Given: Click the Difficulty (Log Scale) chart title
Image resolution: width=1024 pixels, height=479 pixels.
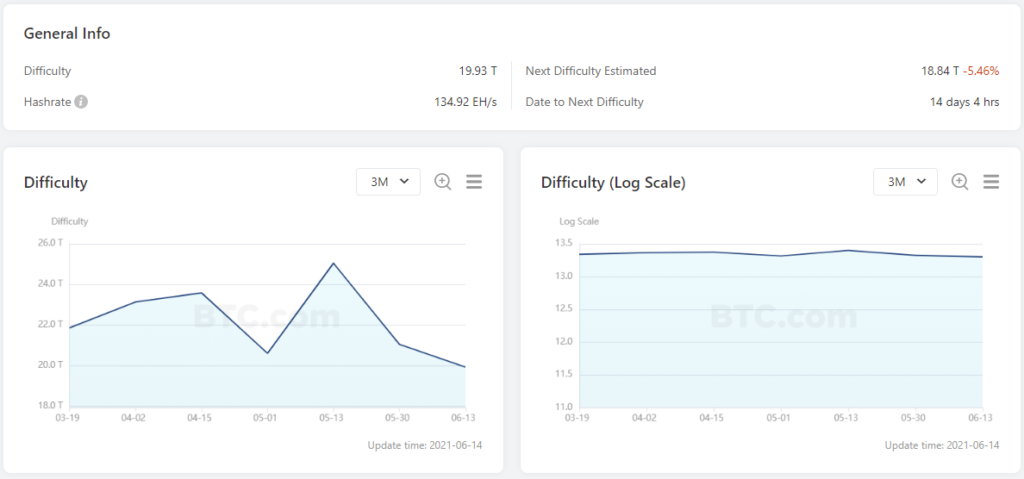Looking at the screenshot, I should 613,183.
